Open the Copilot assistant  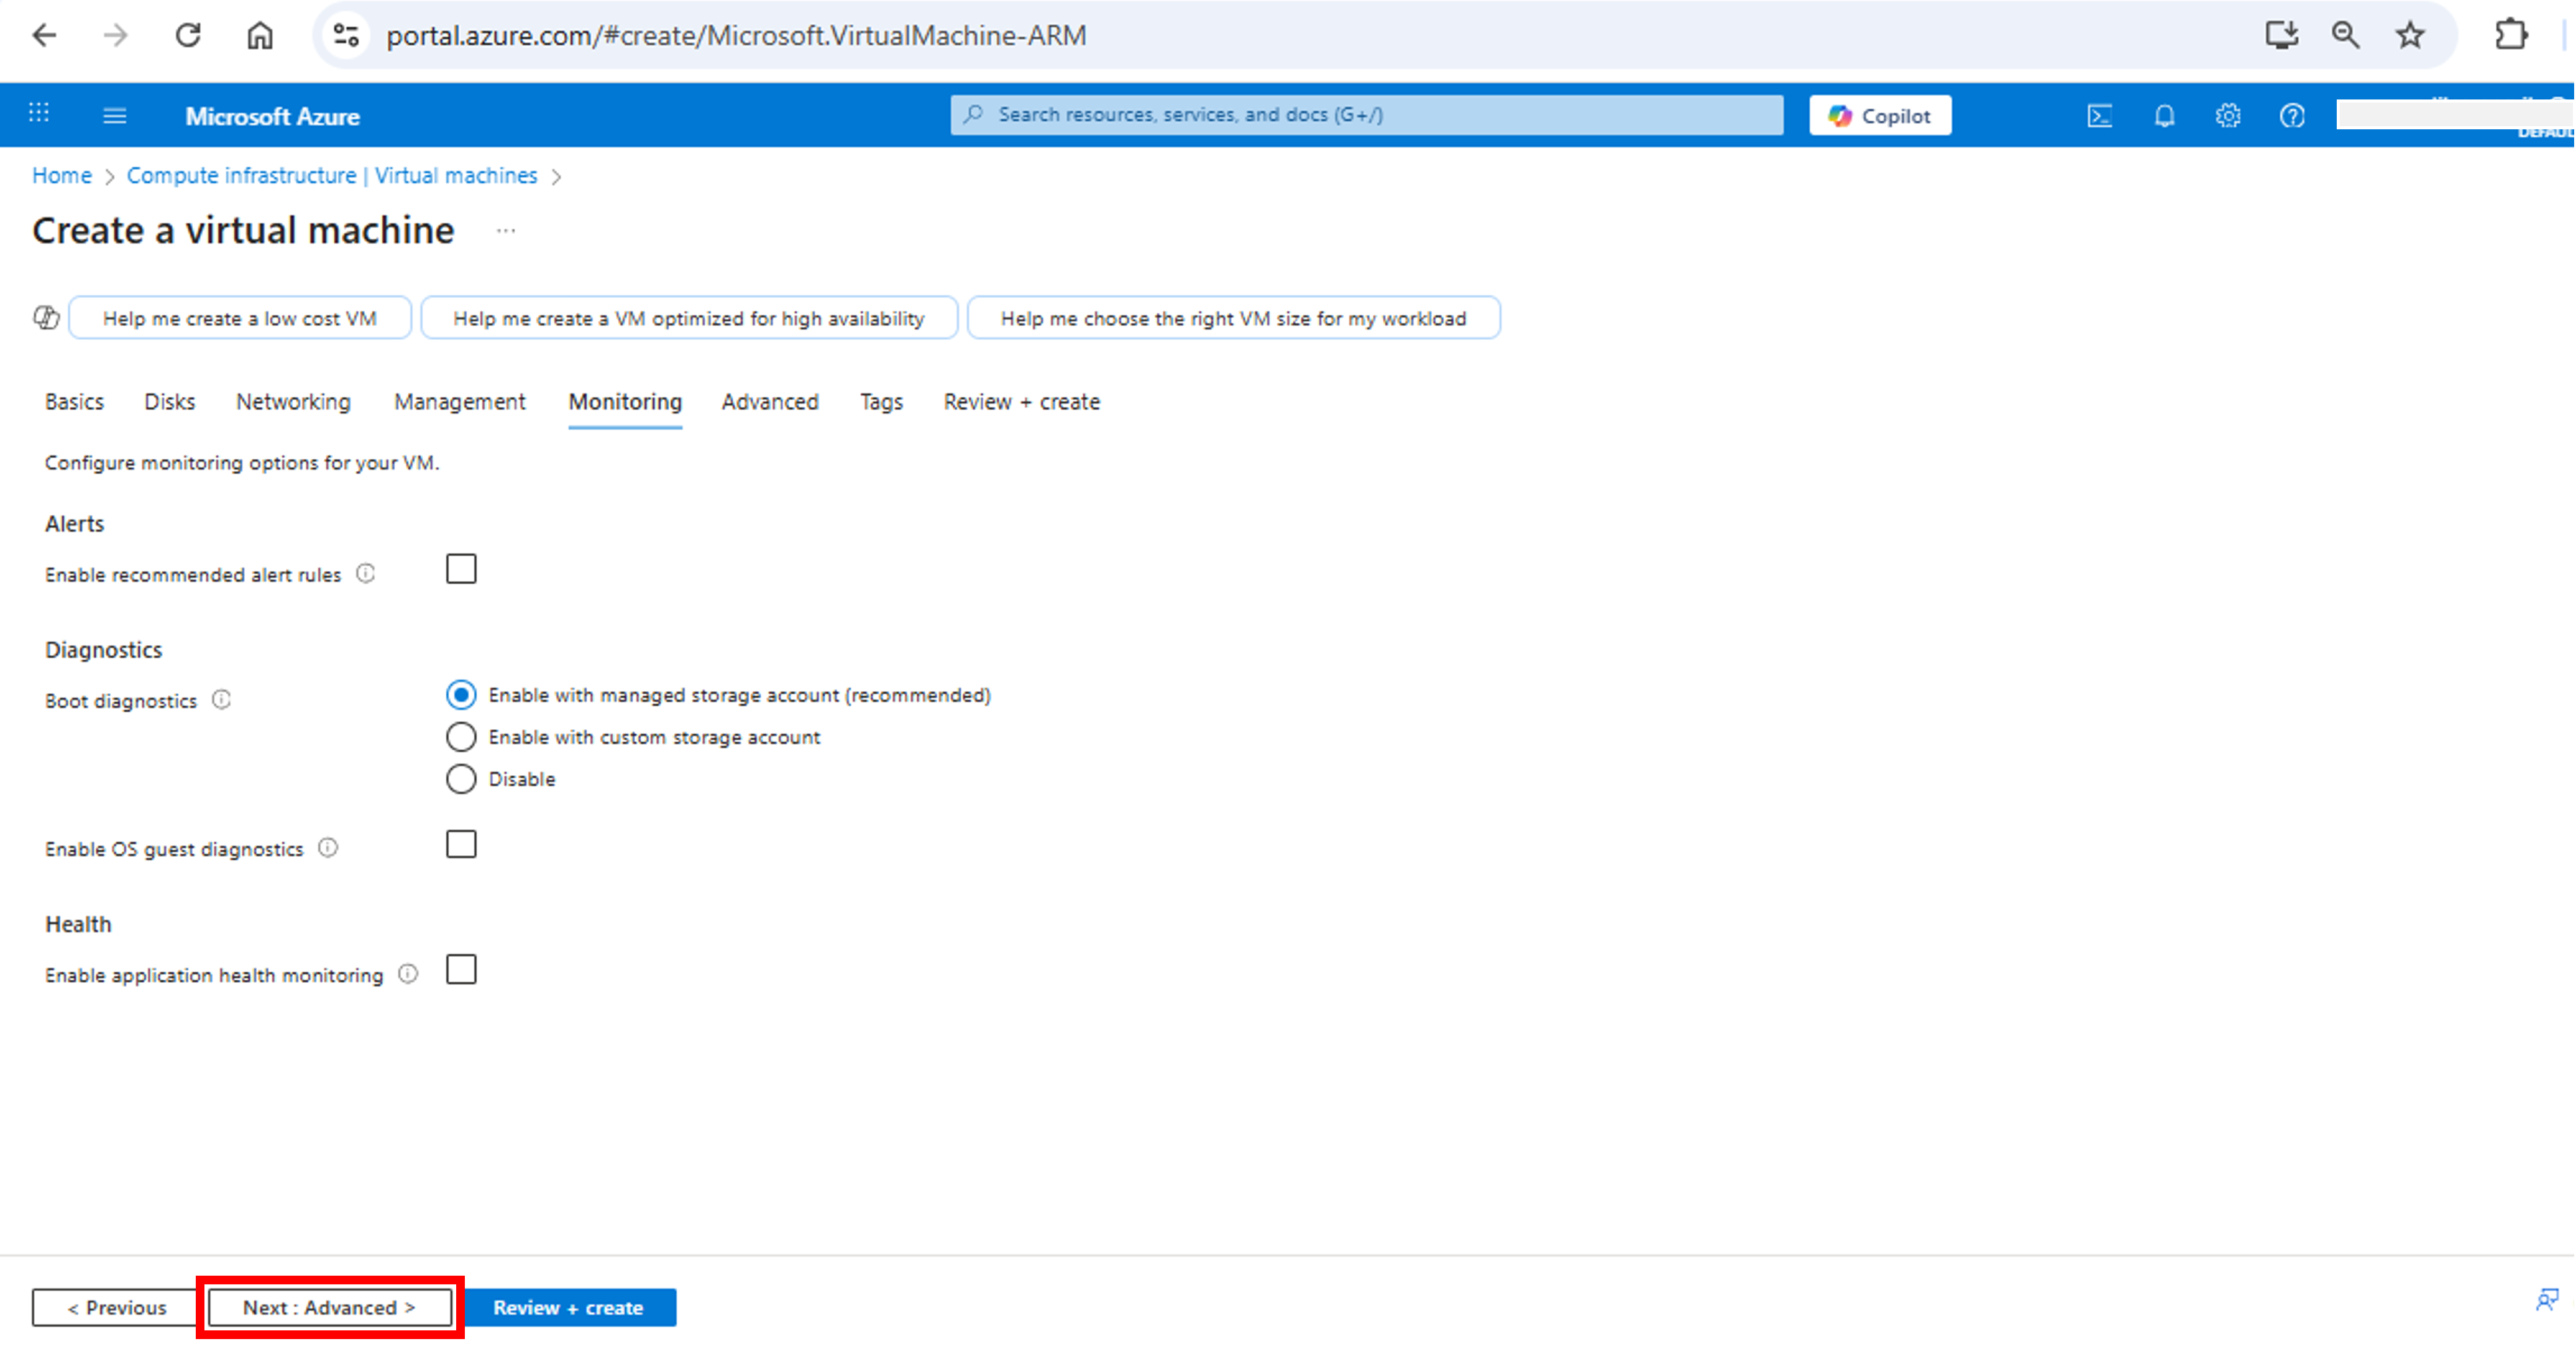[x=1879, y=115]
